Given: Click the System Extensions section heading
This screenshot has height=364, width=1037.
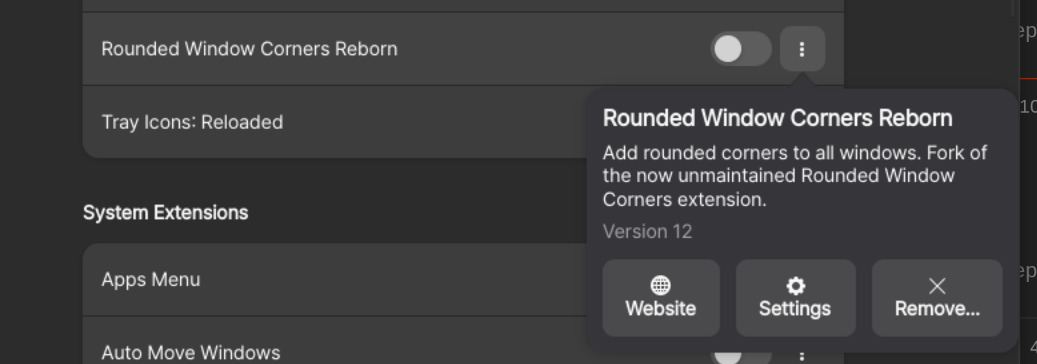Looking at the screenshot, I should [165, 212].
